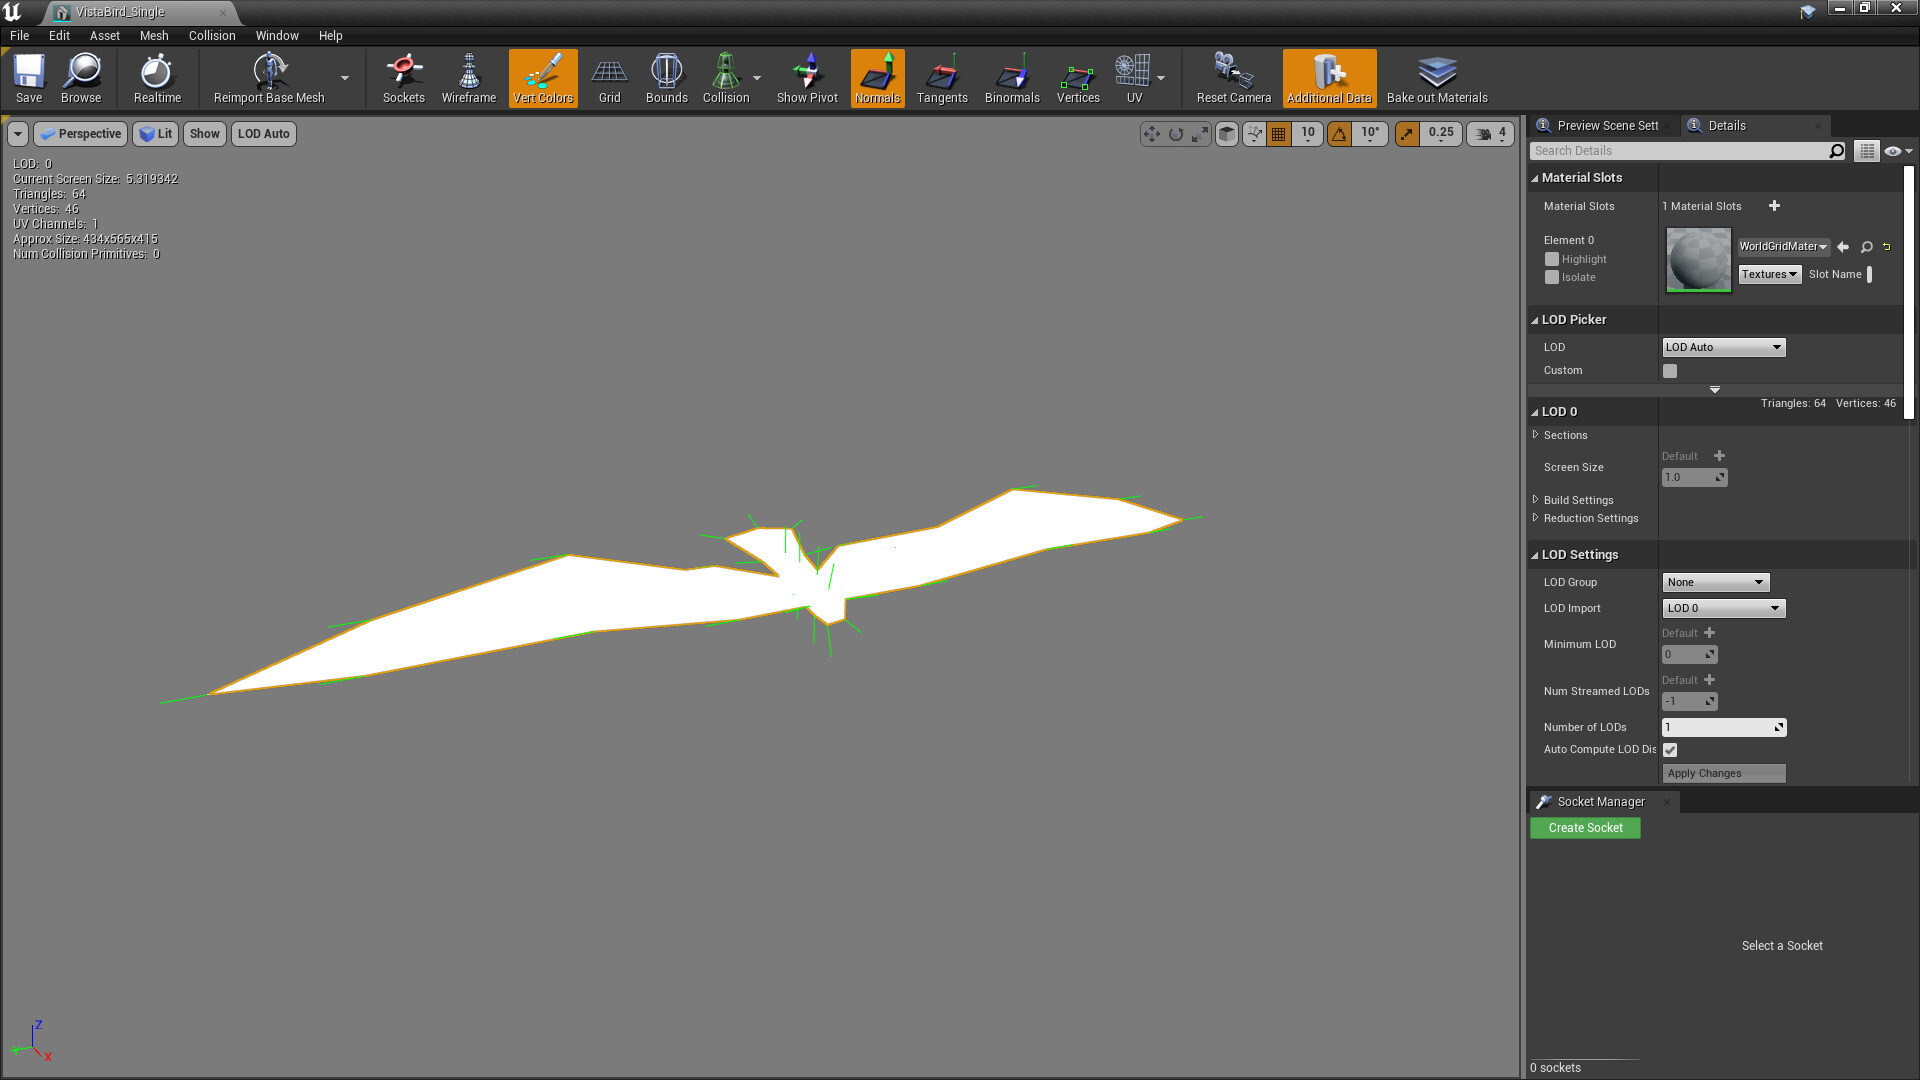Screen dimensions: 1920x1080
Task: Select the Wireframe view icon
Action: pyautogui.click(x=468, y=78)
